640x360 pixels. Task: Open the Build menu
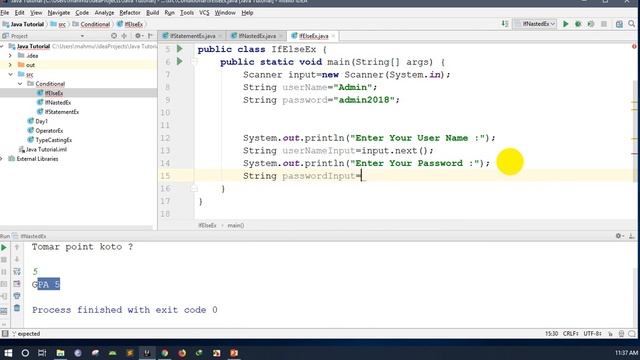click(x=152, y=13)
